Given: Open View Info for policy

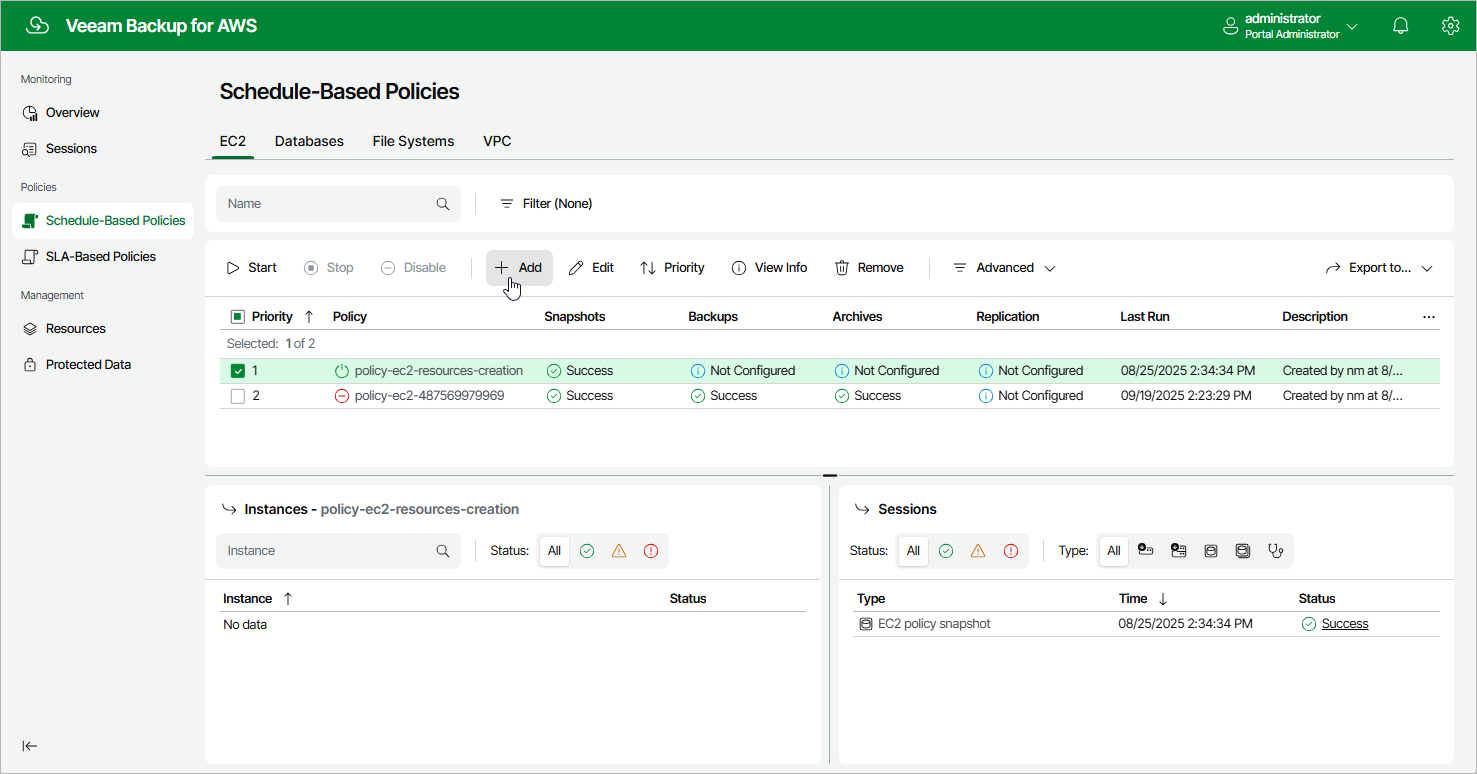Looking at the screenshot, I should click(x=769, y=268).
